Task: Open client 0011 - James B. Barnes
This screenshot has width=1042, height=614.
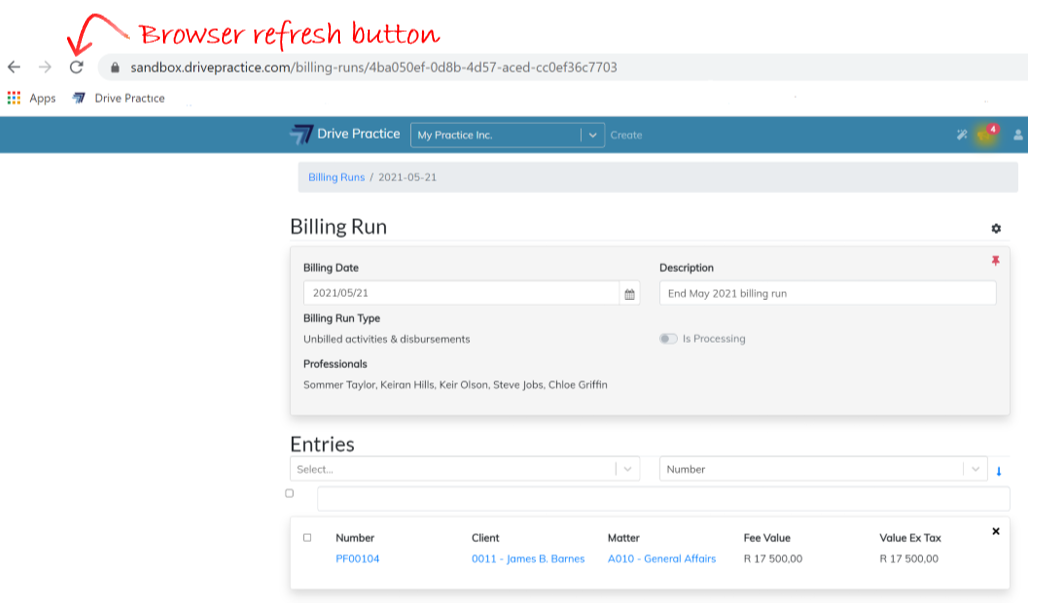Action: point(528,559)
